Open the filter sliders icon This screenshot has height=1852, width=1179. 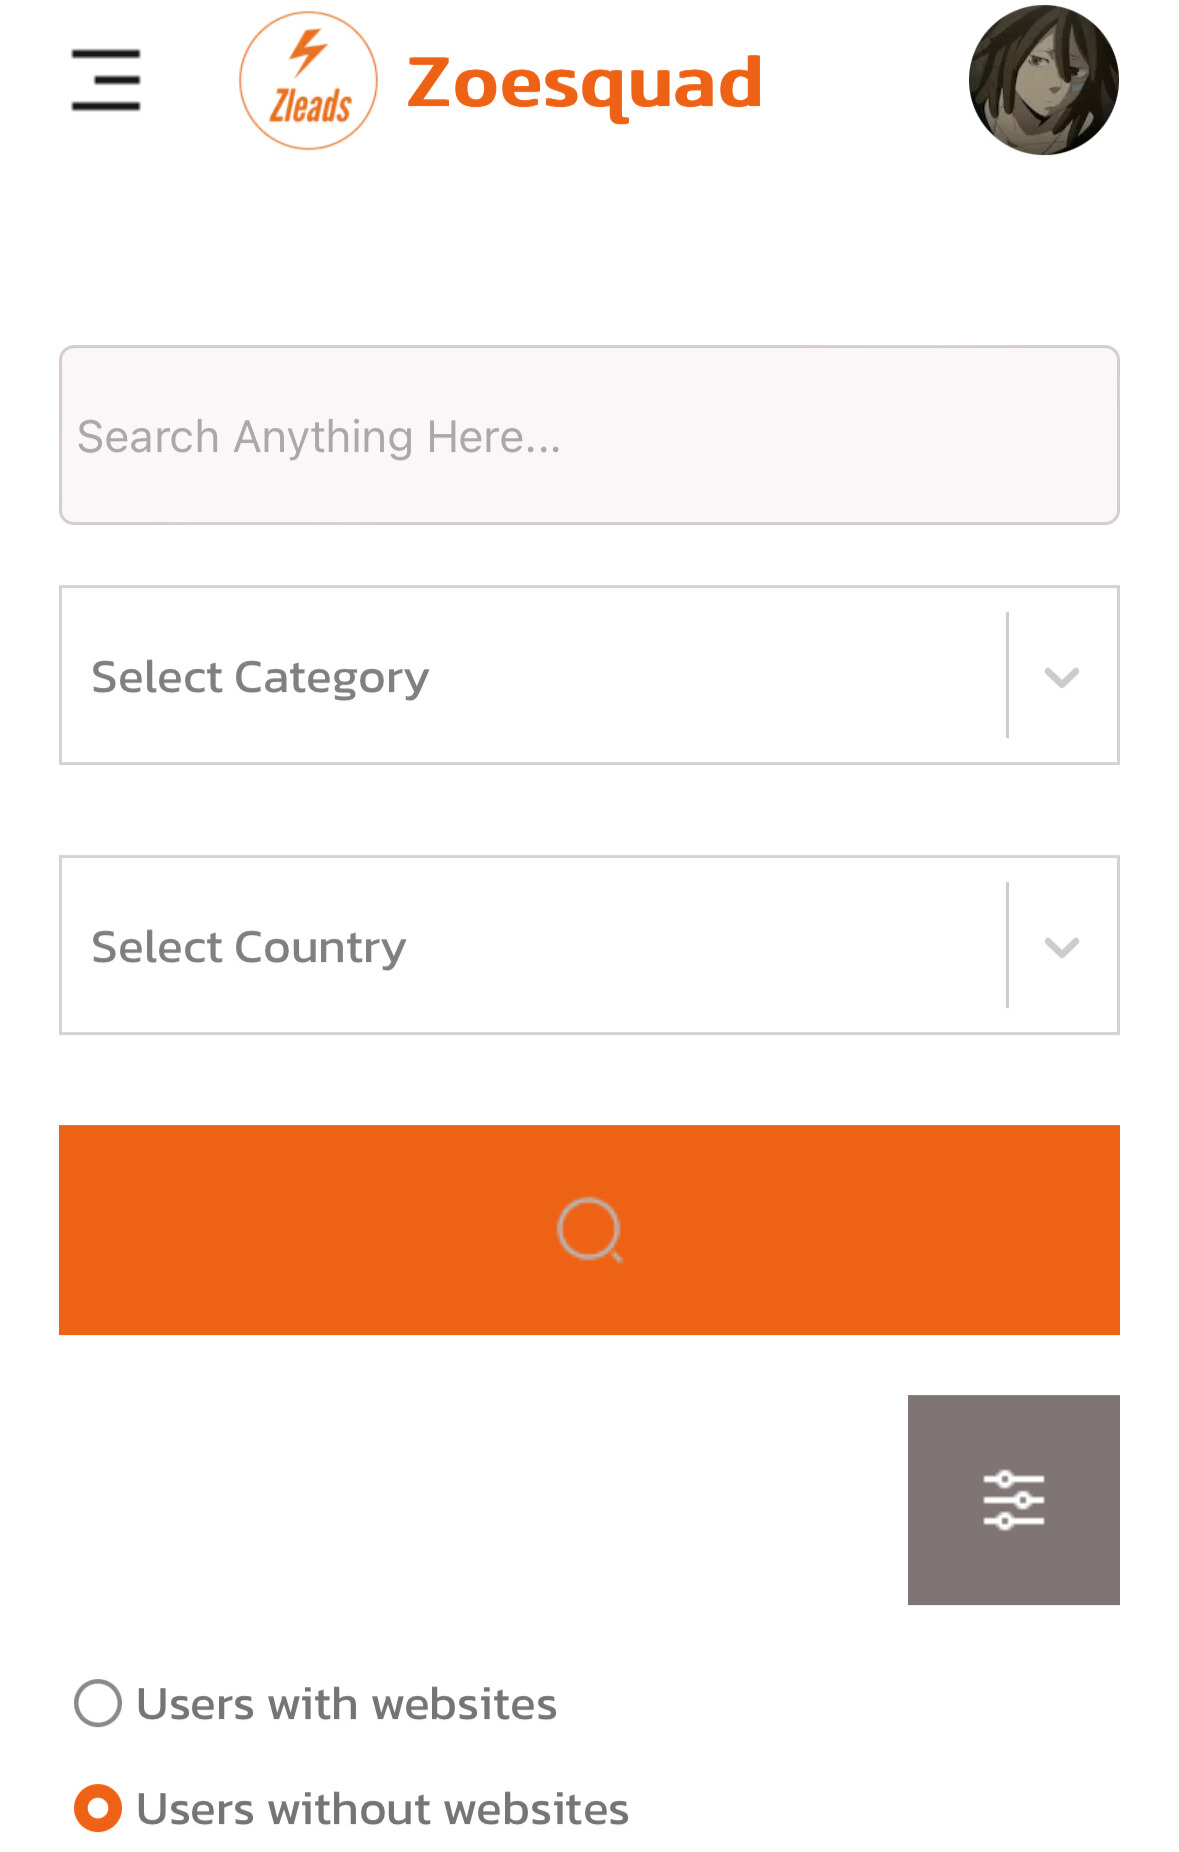[1013, 1499]
